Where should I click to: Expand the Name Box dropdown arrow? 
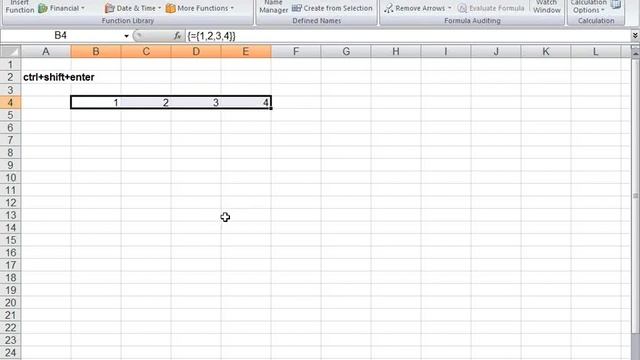(126, 36)
